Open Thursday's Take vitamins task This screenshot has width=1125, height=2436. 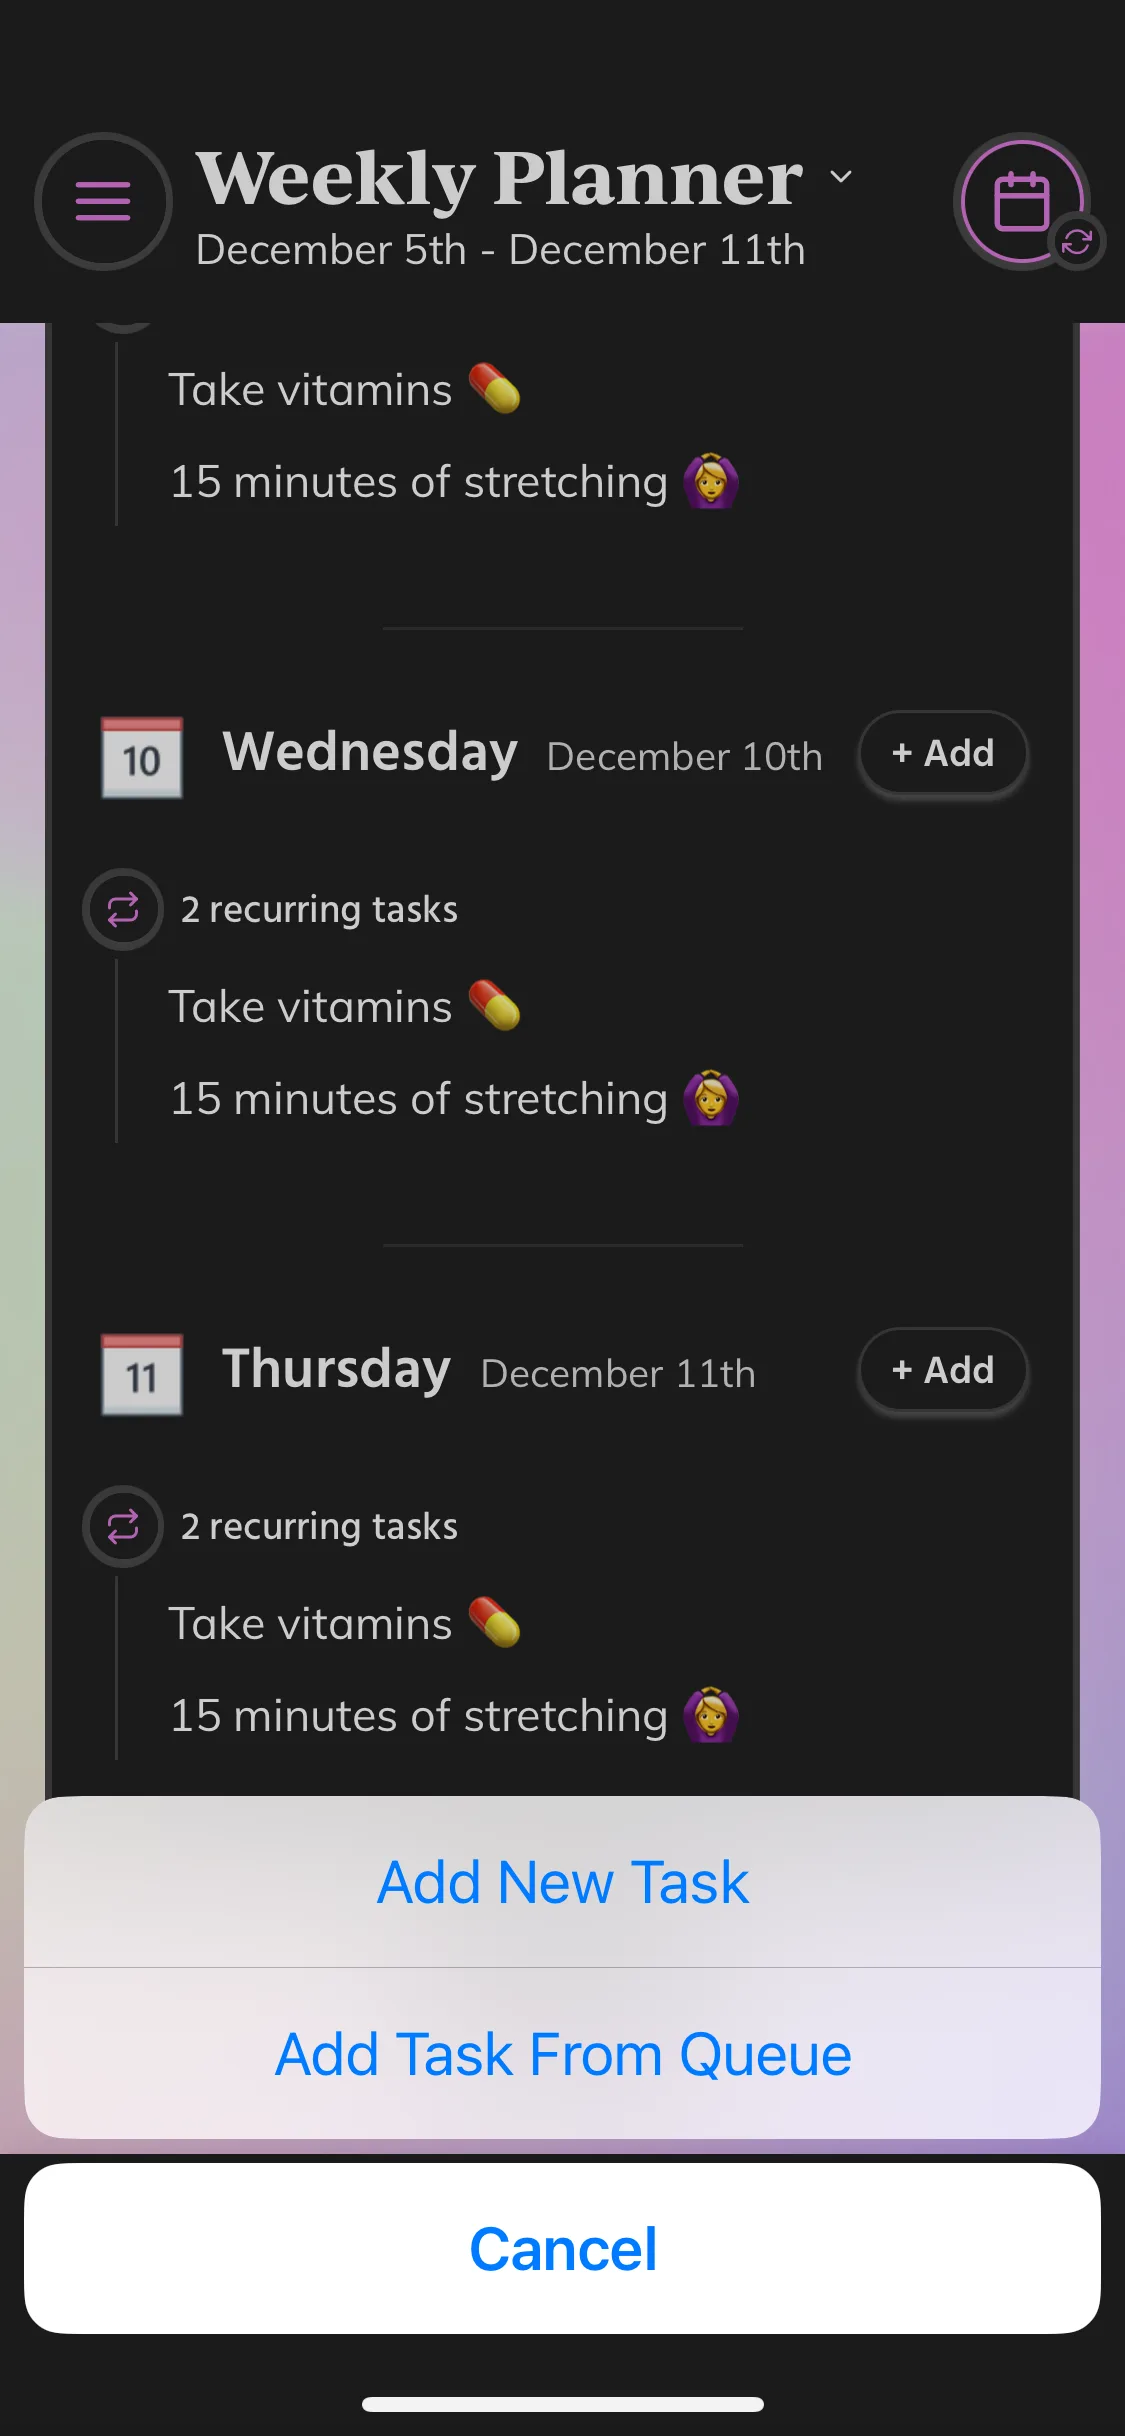(310, 1624)
